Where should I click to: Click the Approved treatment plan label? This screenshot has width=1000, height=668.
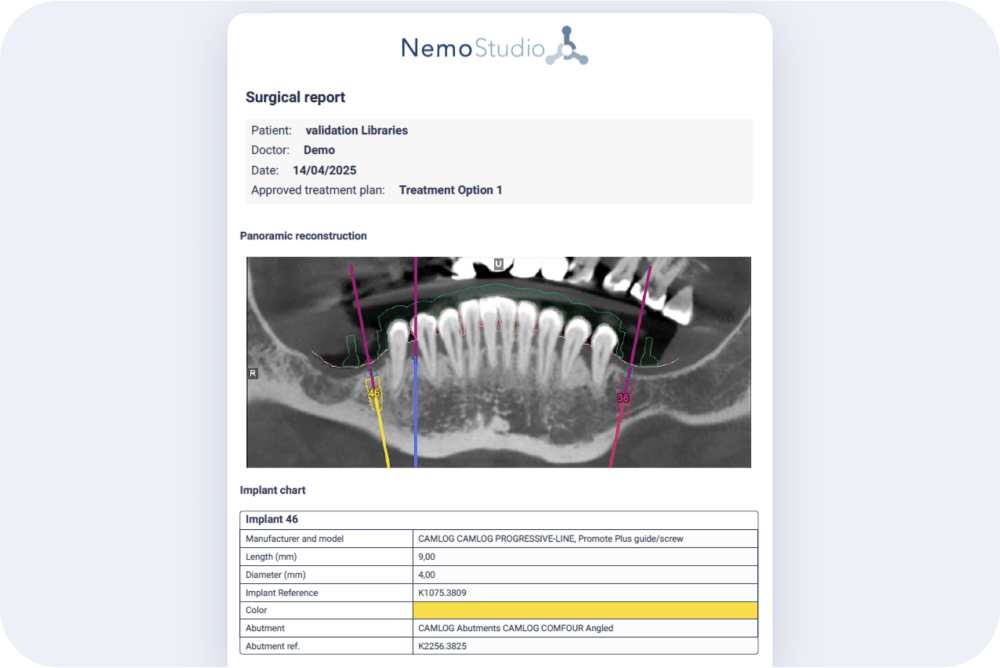click(x=318, y=190)
